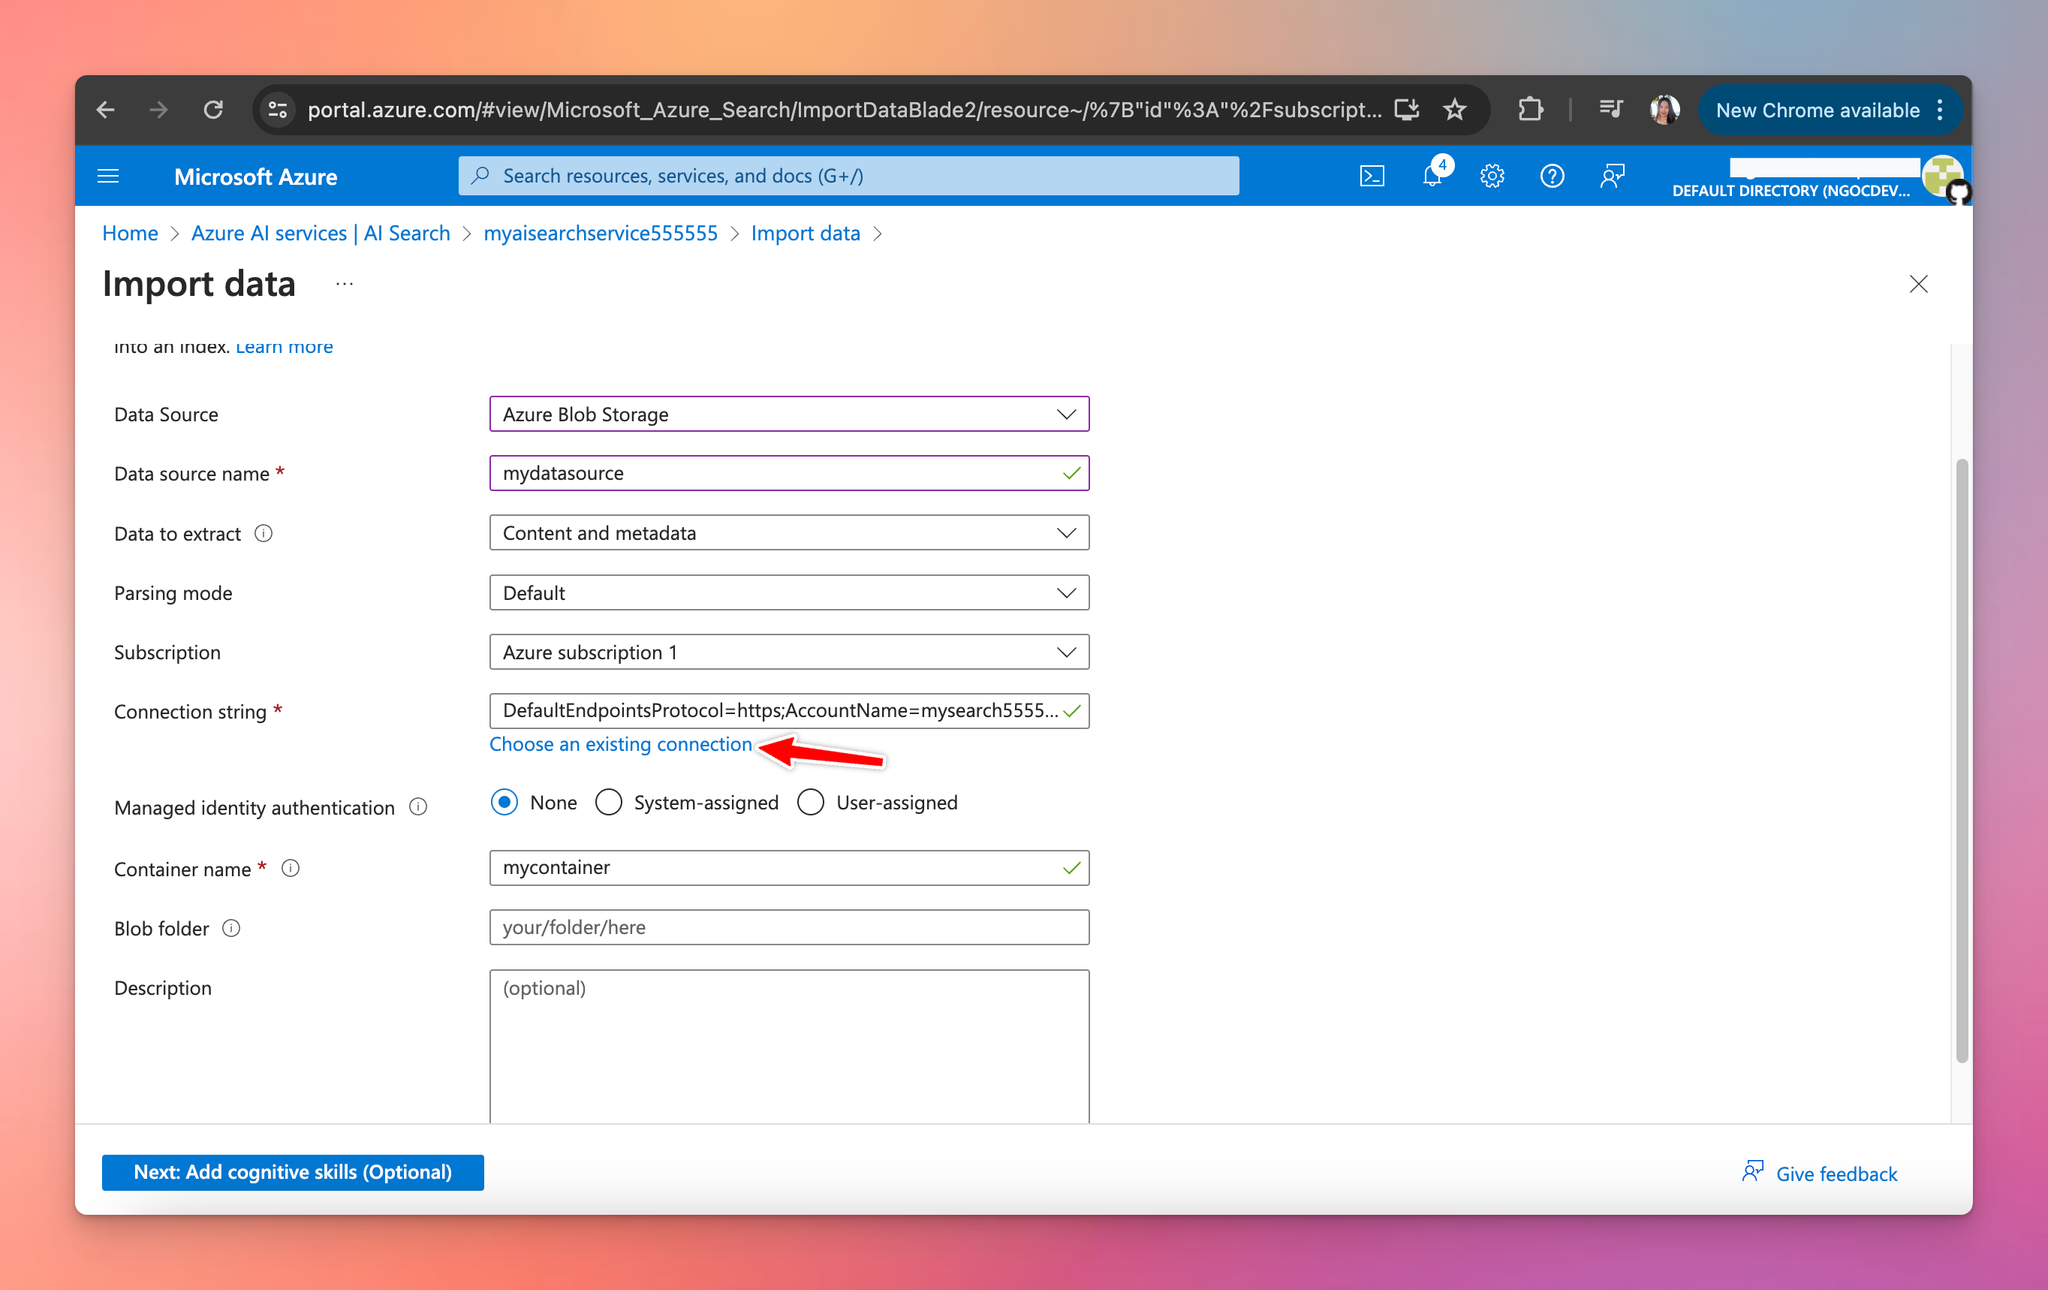The height and width of the screenshot is (1290, 2048).
Task: Open Azure account avatar menu
Action: (x=1943, y=177)
